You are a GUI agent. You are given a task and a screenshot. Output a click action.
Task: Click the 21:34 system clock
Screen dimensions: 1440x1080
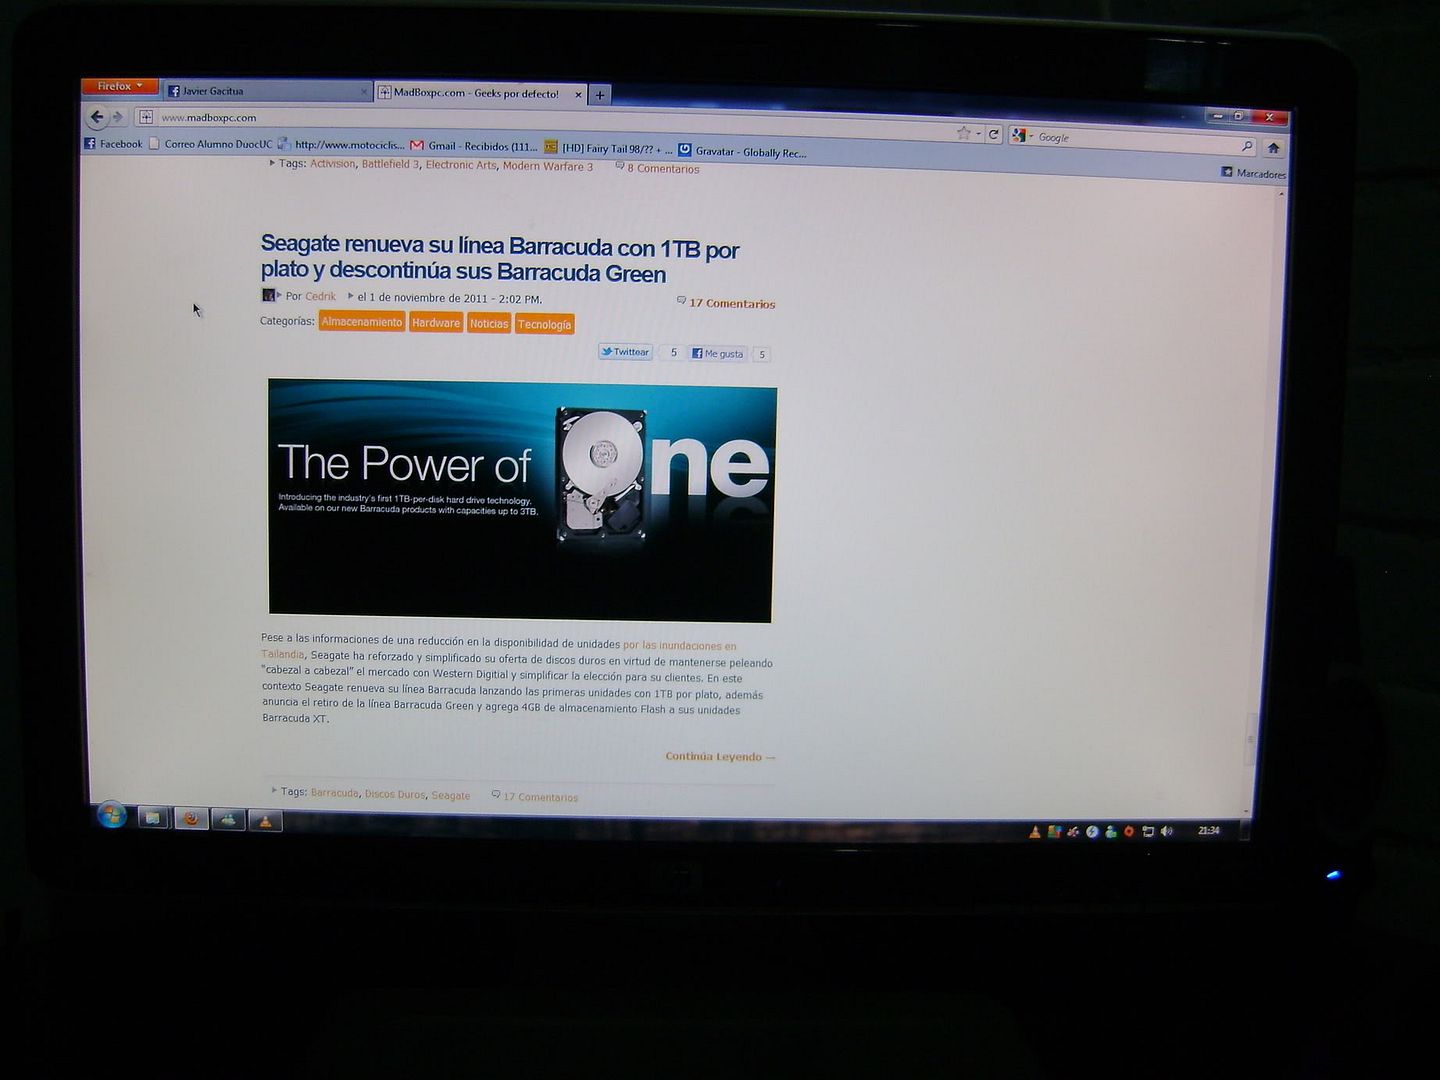[x=1208, y=831]
